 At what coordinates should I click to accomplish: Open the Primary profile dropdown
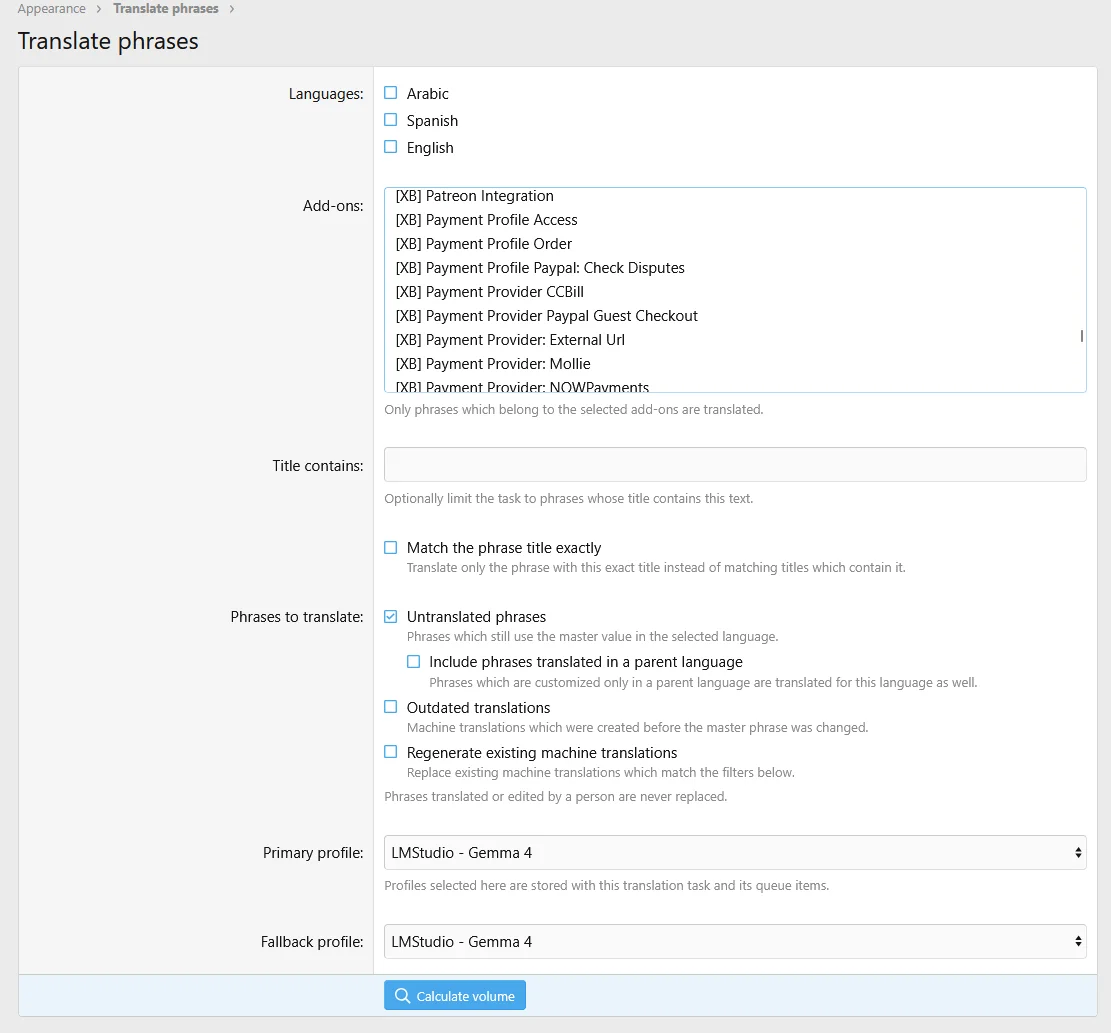point(735,852)
